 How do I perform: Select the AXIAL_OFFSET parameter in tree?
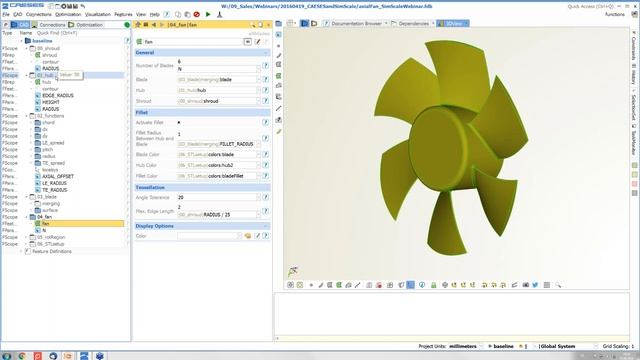[x=58, y=176]
